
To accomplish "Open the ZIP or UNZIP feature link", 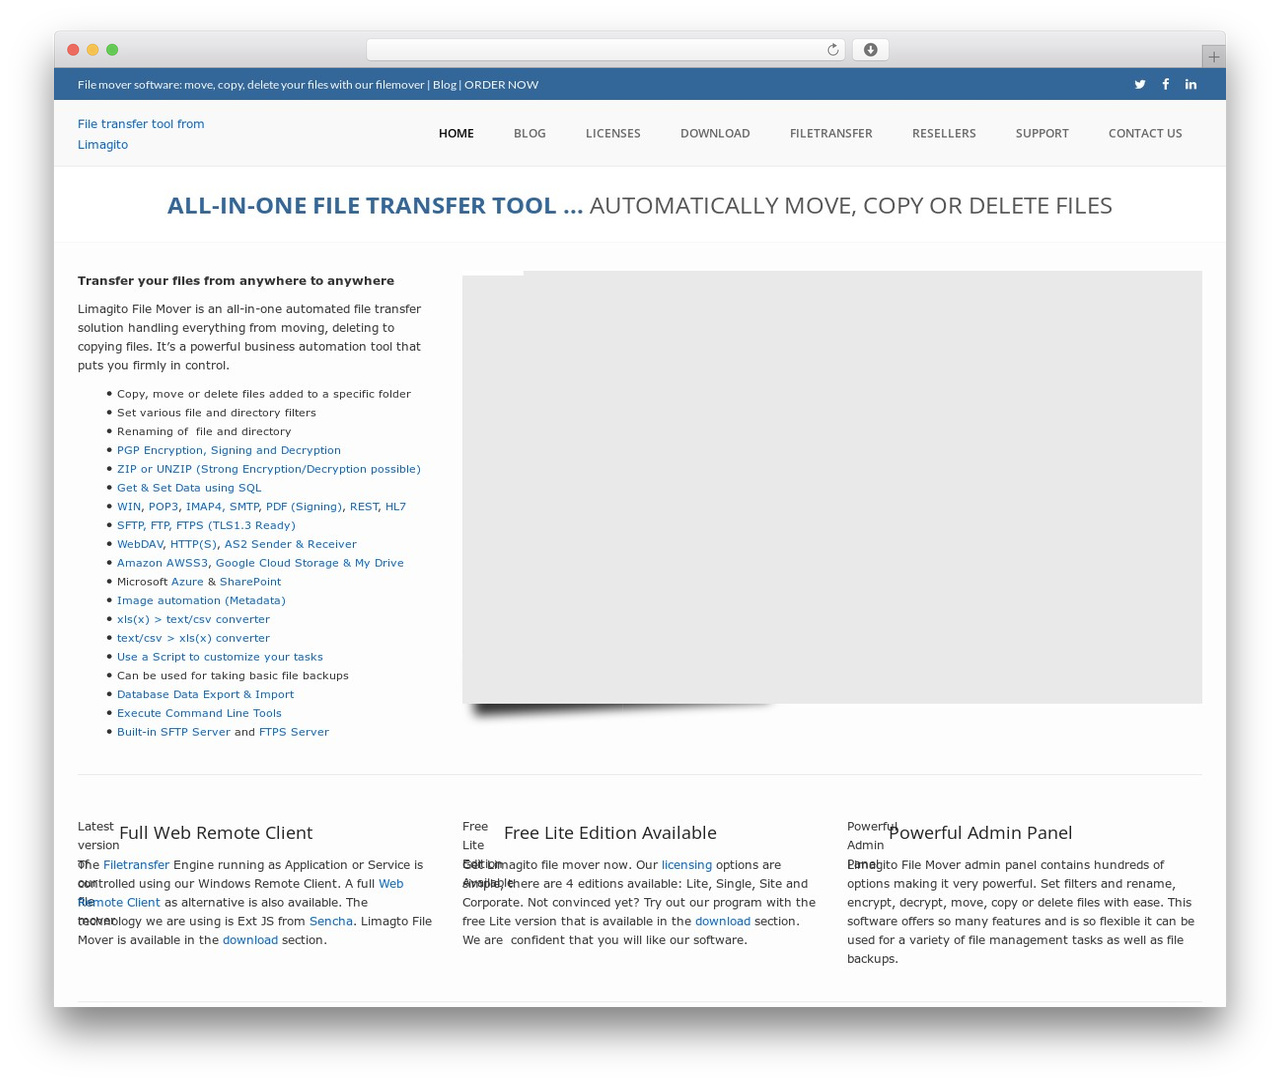I will (269, 469).
